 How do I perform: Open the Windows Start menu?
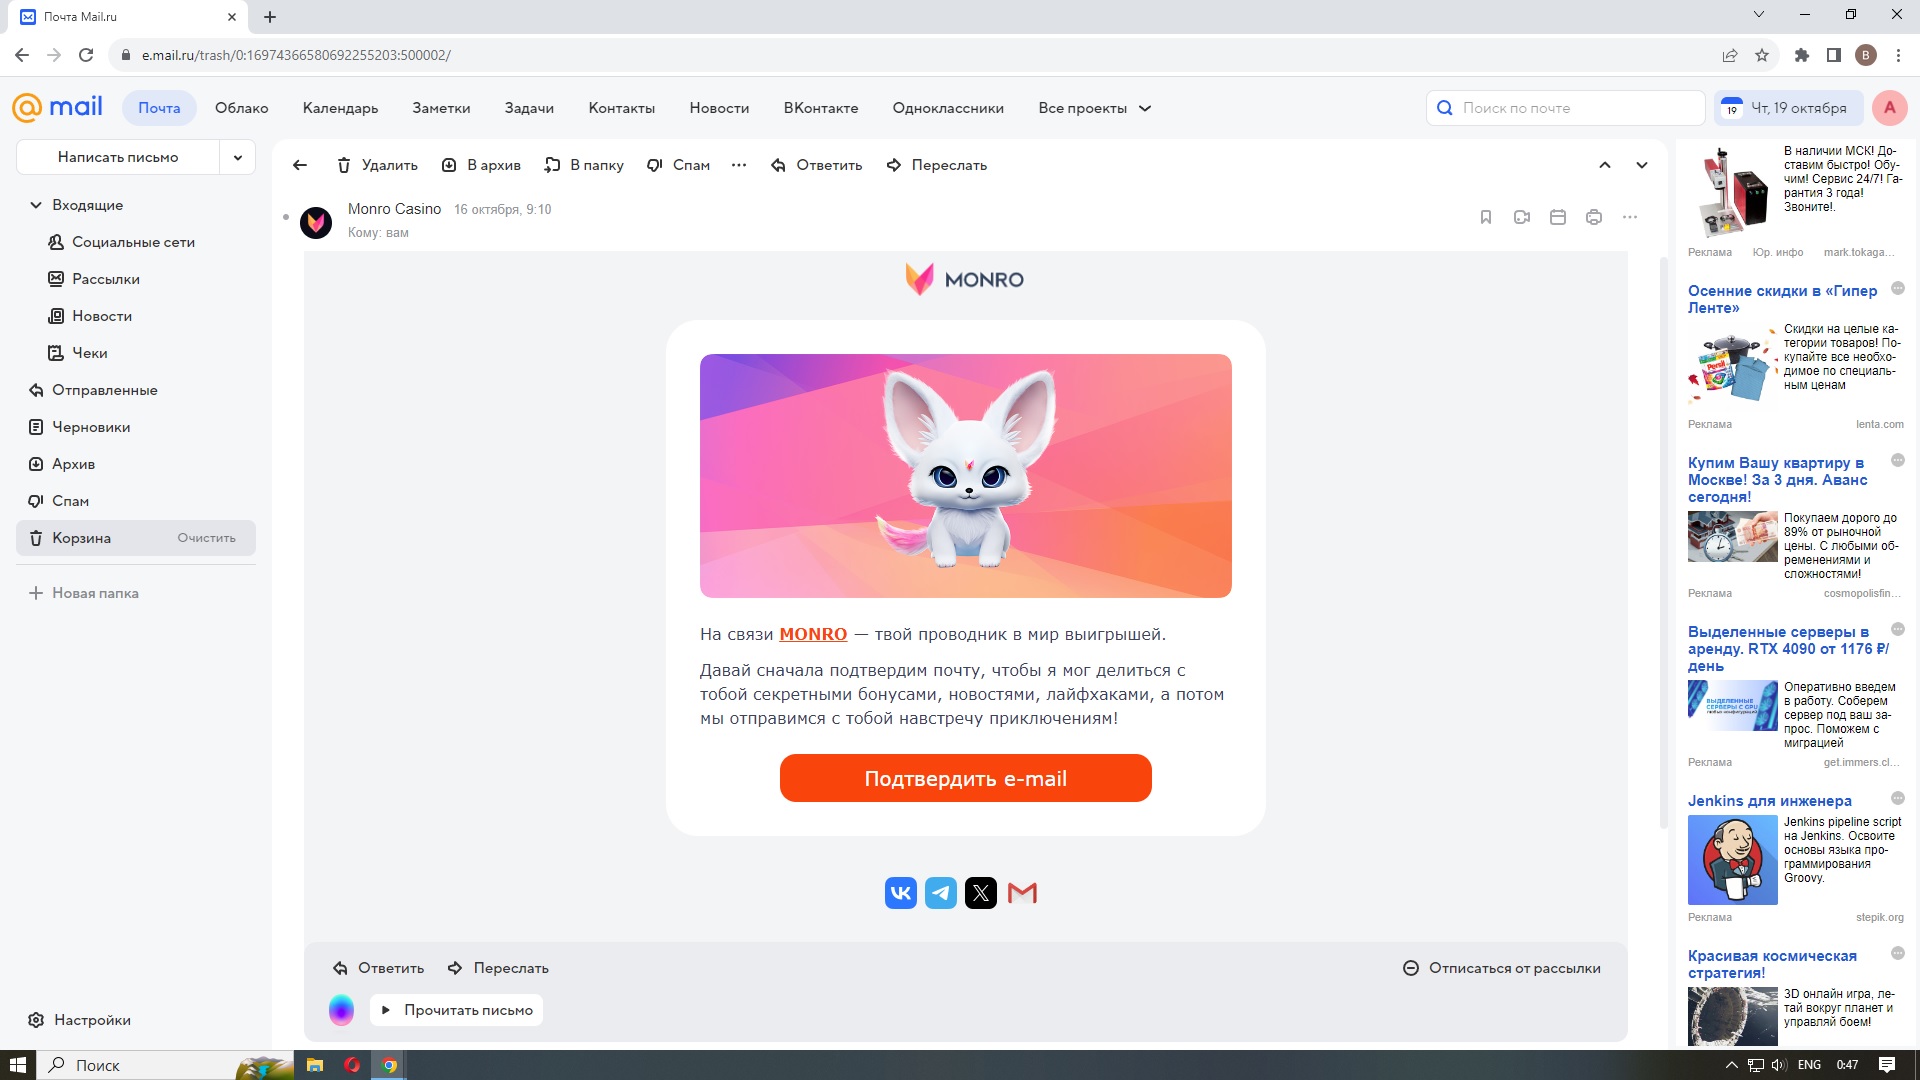coord(18,1065)
